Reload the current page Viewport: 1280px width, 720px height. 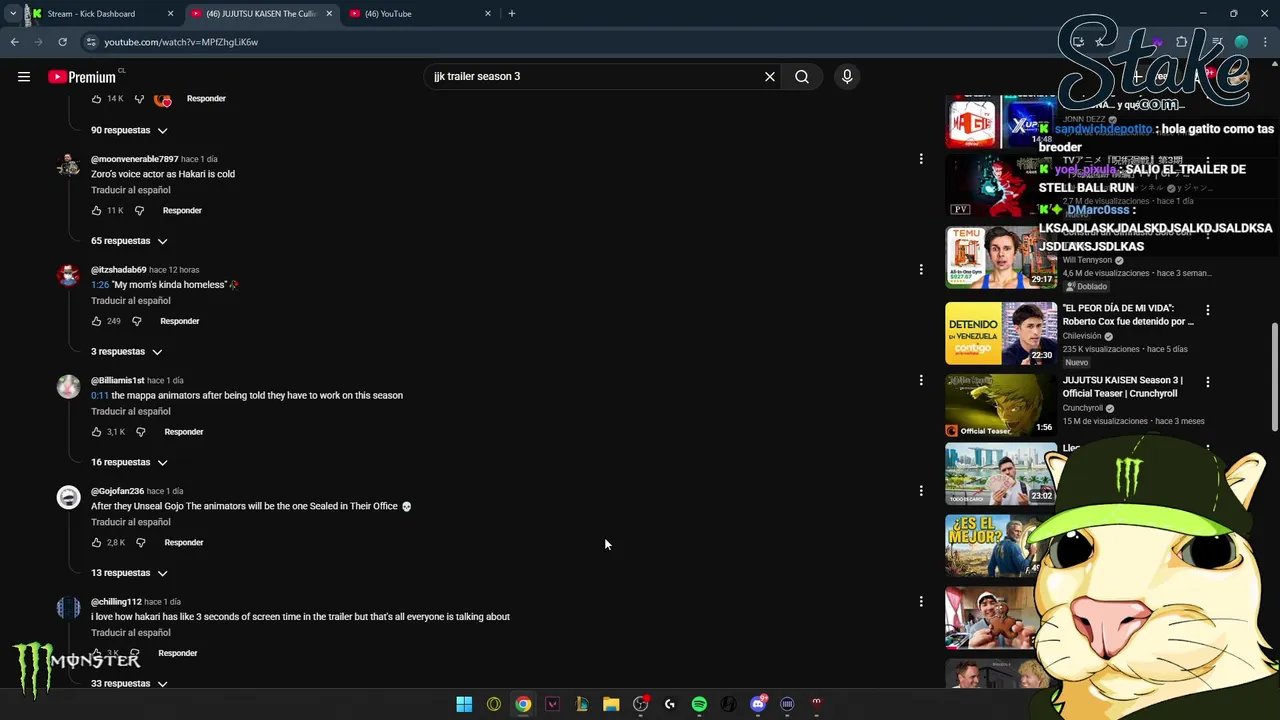(x=62, y=42)
